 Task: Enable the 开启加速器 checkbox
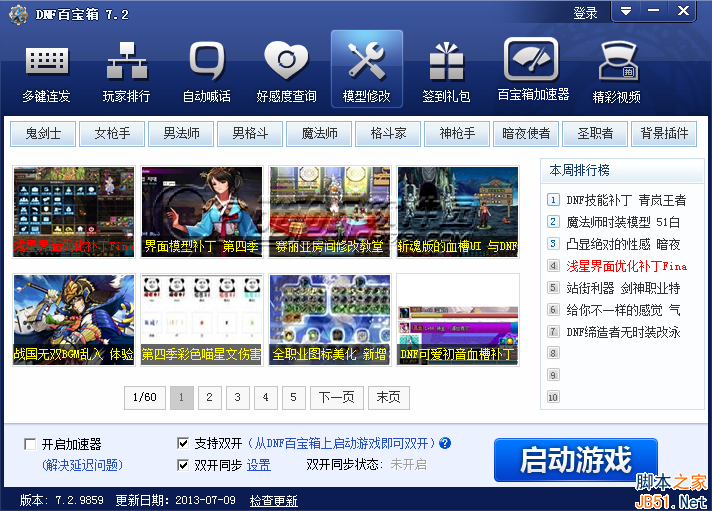(x=30, y=444)
